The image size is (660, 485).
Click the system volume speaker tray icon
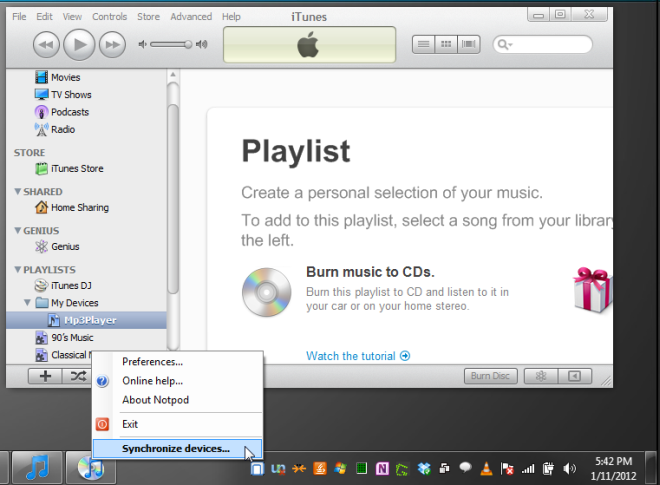(569, 469)
